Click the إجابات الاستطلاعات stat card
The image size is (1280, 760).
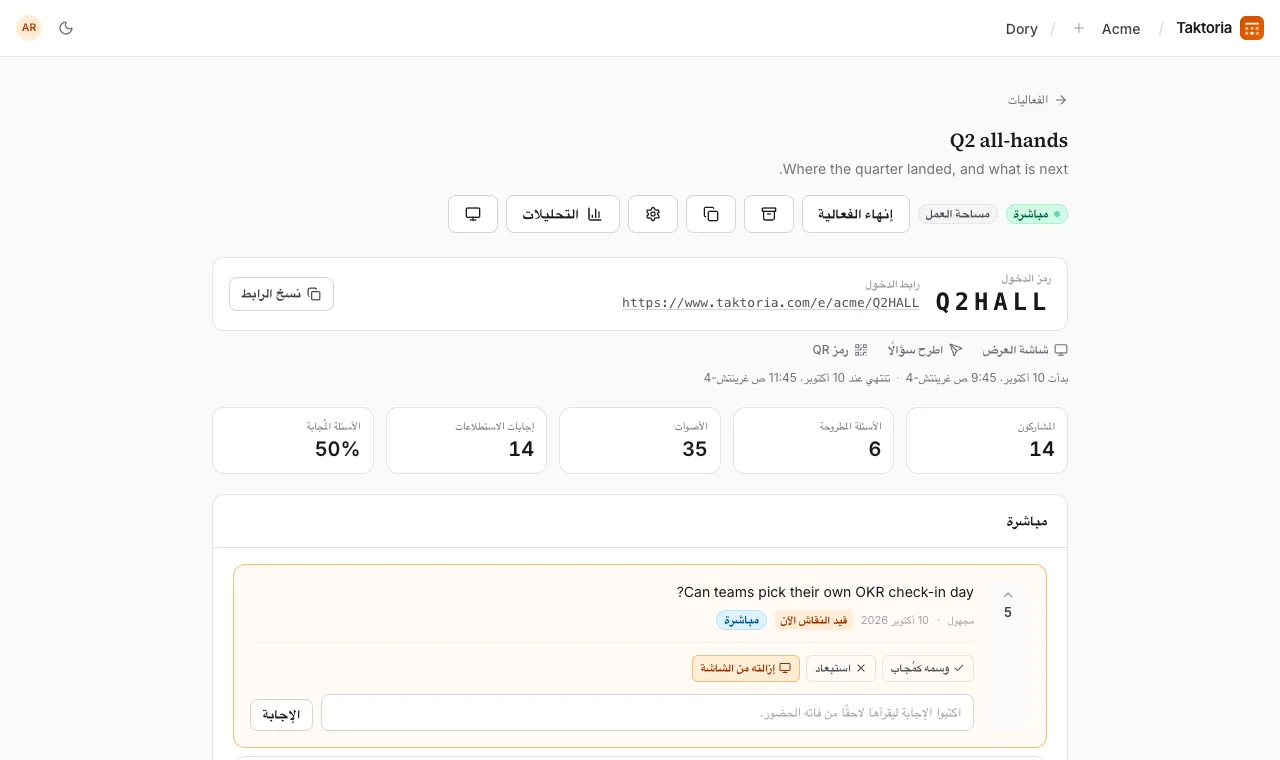[467, 440]
